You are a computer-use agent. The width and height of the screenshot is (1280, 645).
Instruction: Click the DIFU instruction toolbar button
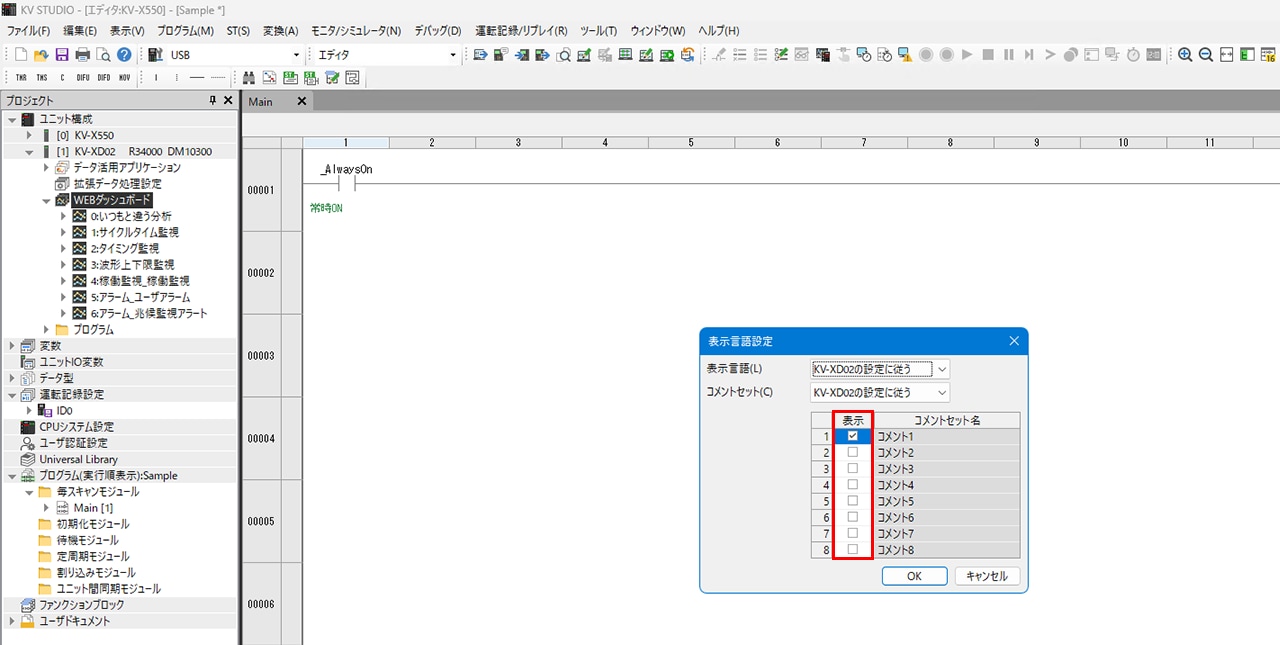click(83, 77)
